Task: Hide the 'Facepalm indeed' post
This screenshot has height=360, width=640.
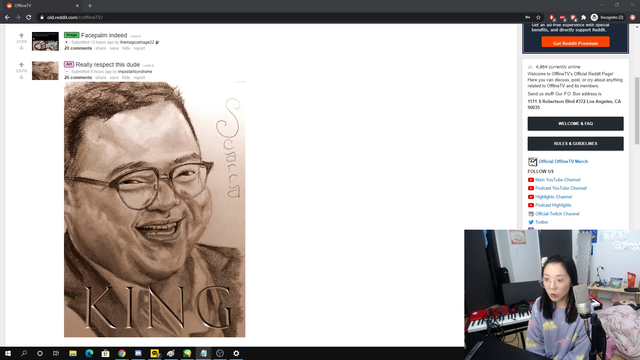Action: (x=126, y=48)
